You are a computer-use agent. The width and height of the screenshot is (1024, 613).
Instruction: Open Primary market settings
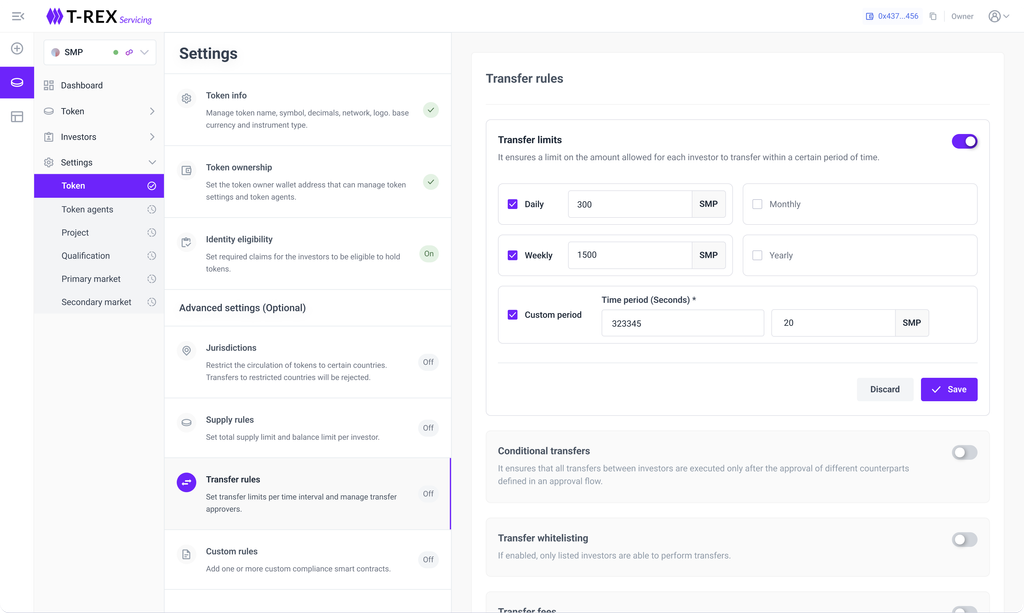point(91,279)
